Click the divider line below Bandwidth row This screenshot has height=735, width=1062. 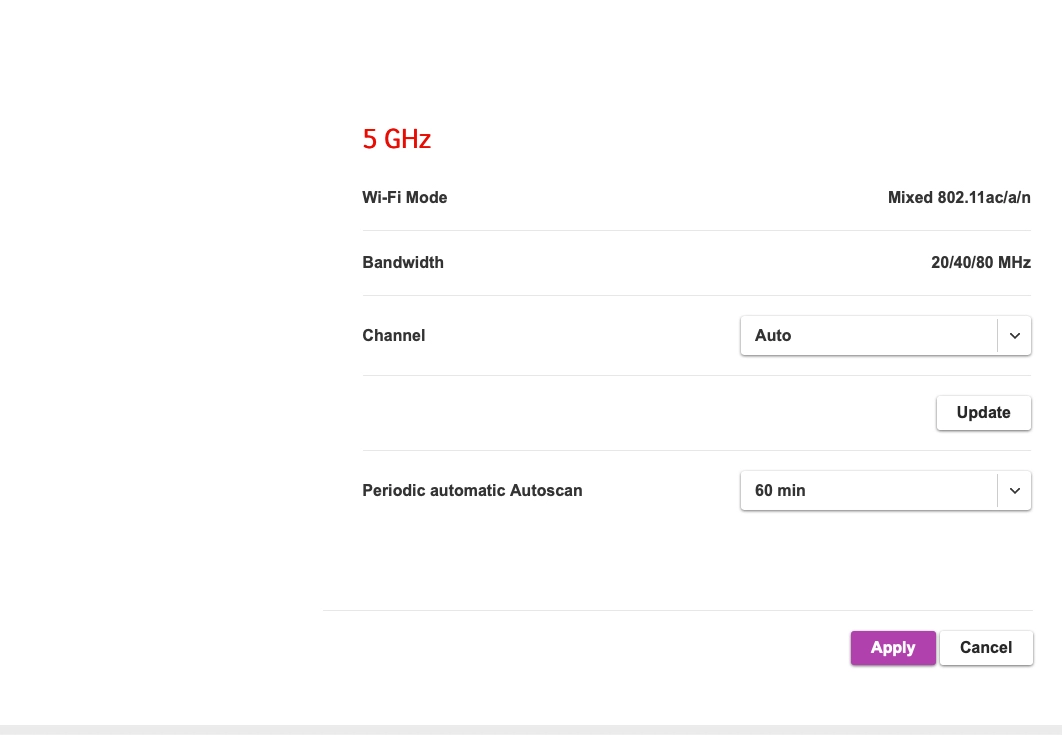tap(696, 296)
